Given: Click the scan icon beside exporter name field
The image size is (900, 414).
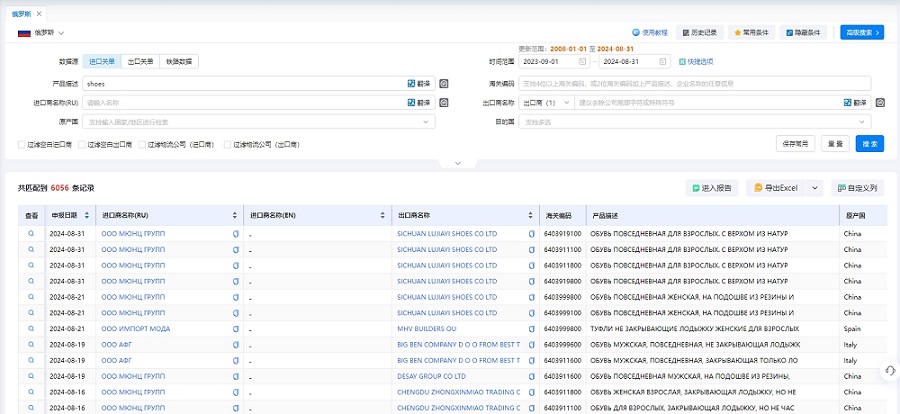Looking at the screenshot, I should [x=880, y=102].
